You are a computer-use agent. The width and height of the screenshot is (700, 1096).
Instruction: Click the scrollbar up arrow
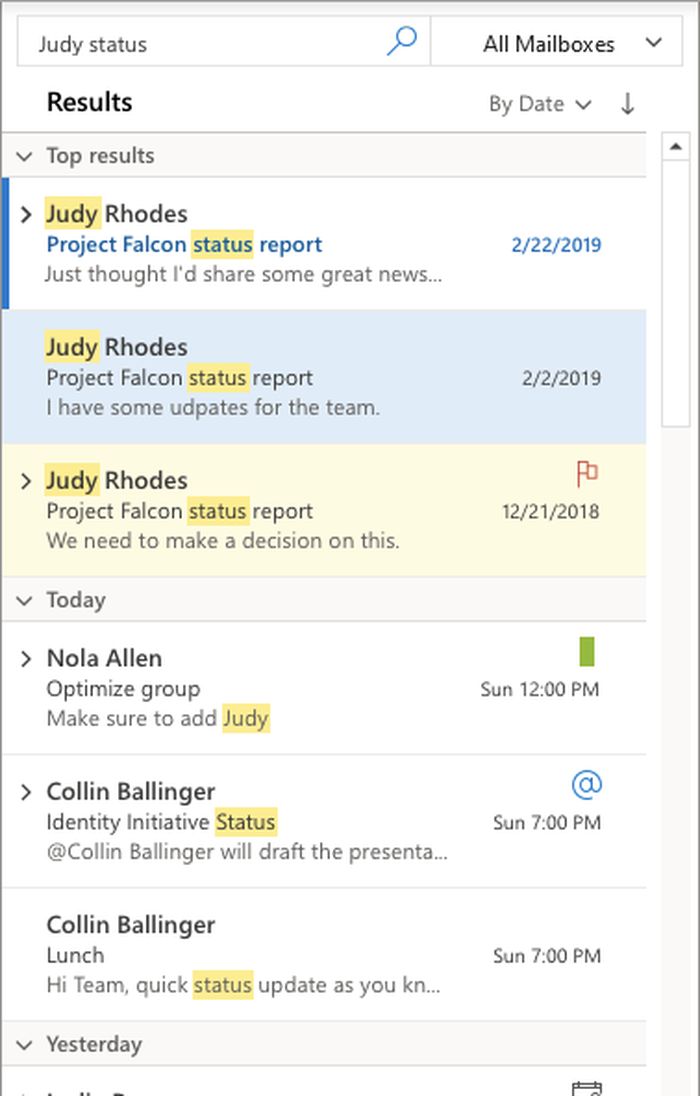point(676,147)
